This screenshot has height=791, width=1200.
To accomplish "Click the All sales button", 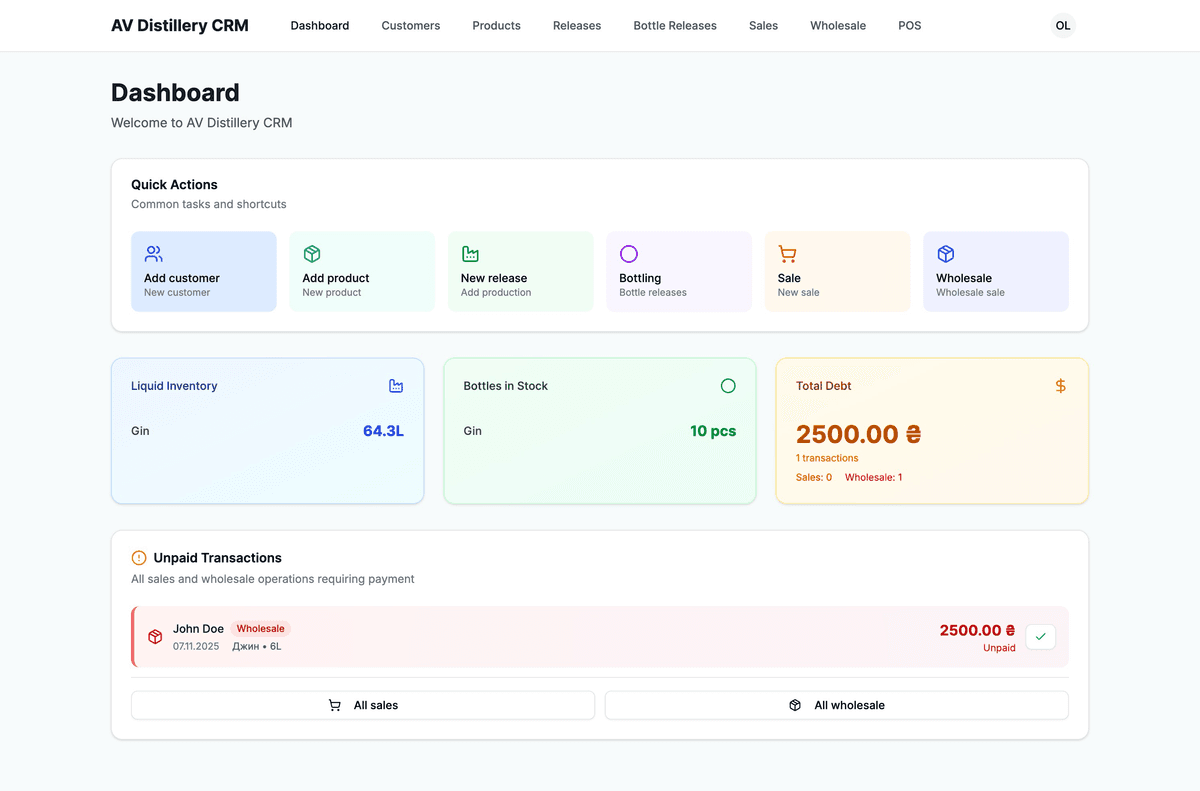I will (362, 705).
